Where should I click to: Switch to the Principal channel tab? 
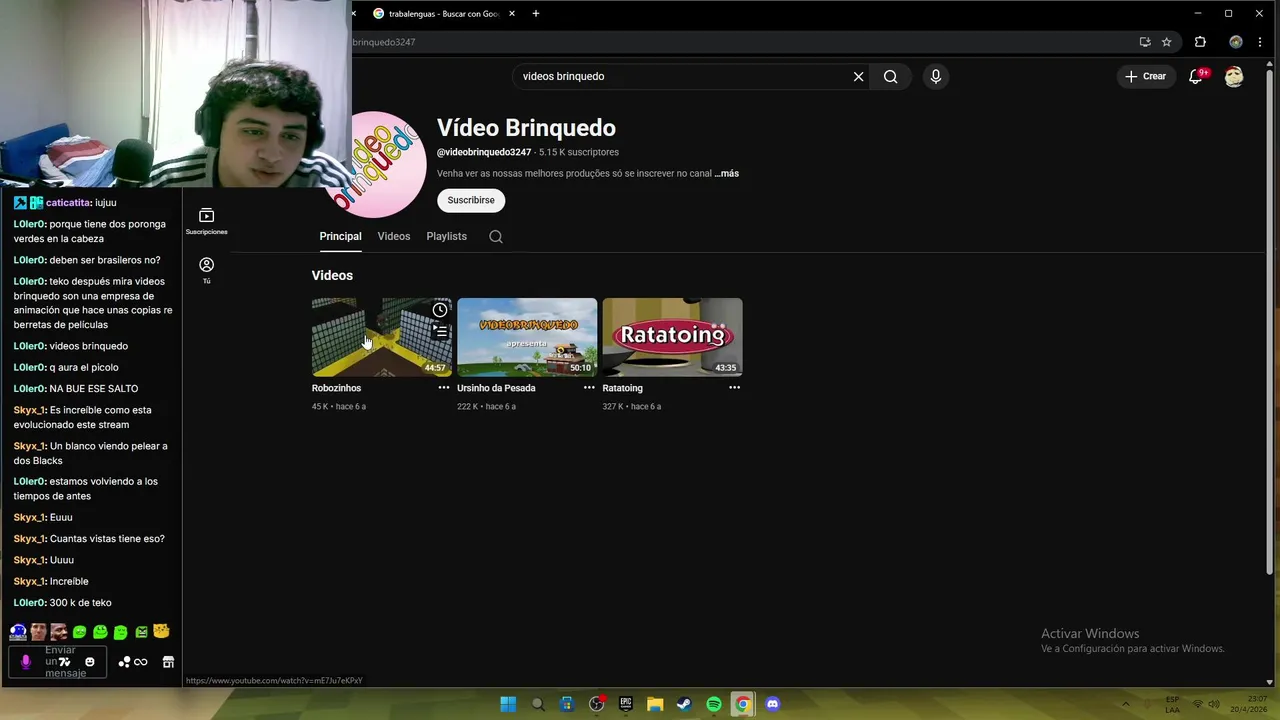pyautogui.click(x=340, y=237)
